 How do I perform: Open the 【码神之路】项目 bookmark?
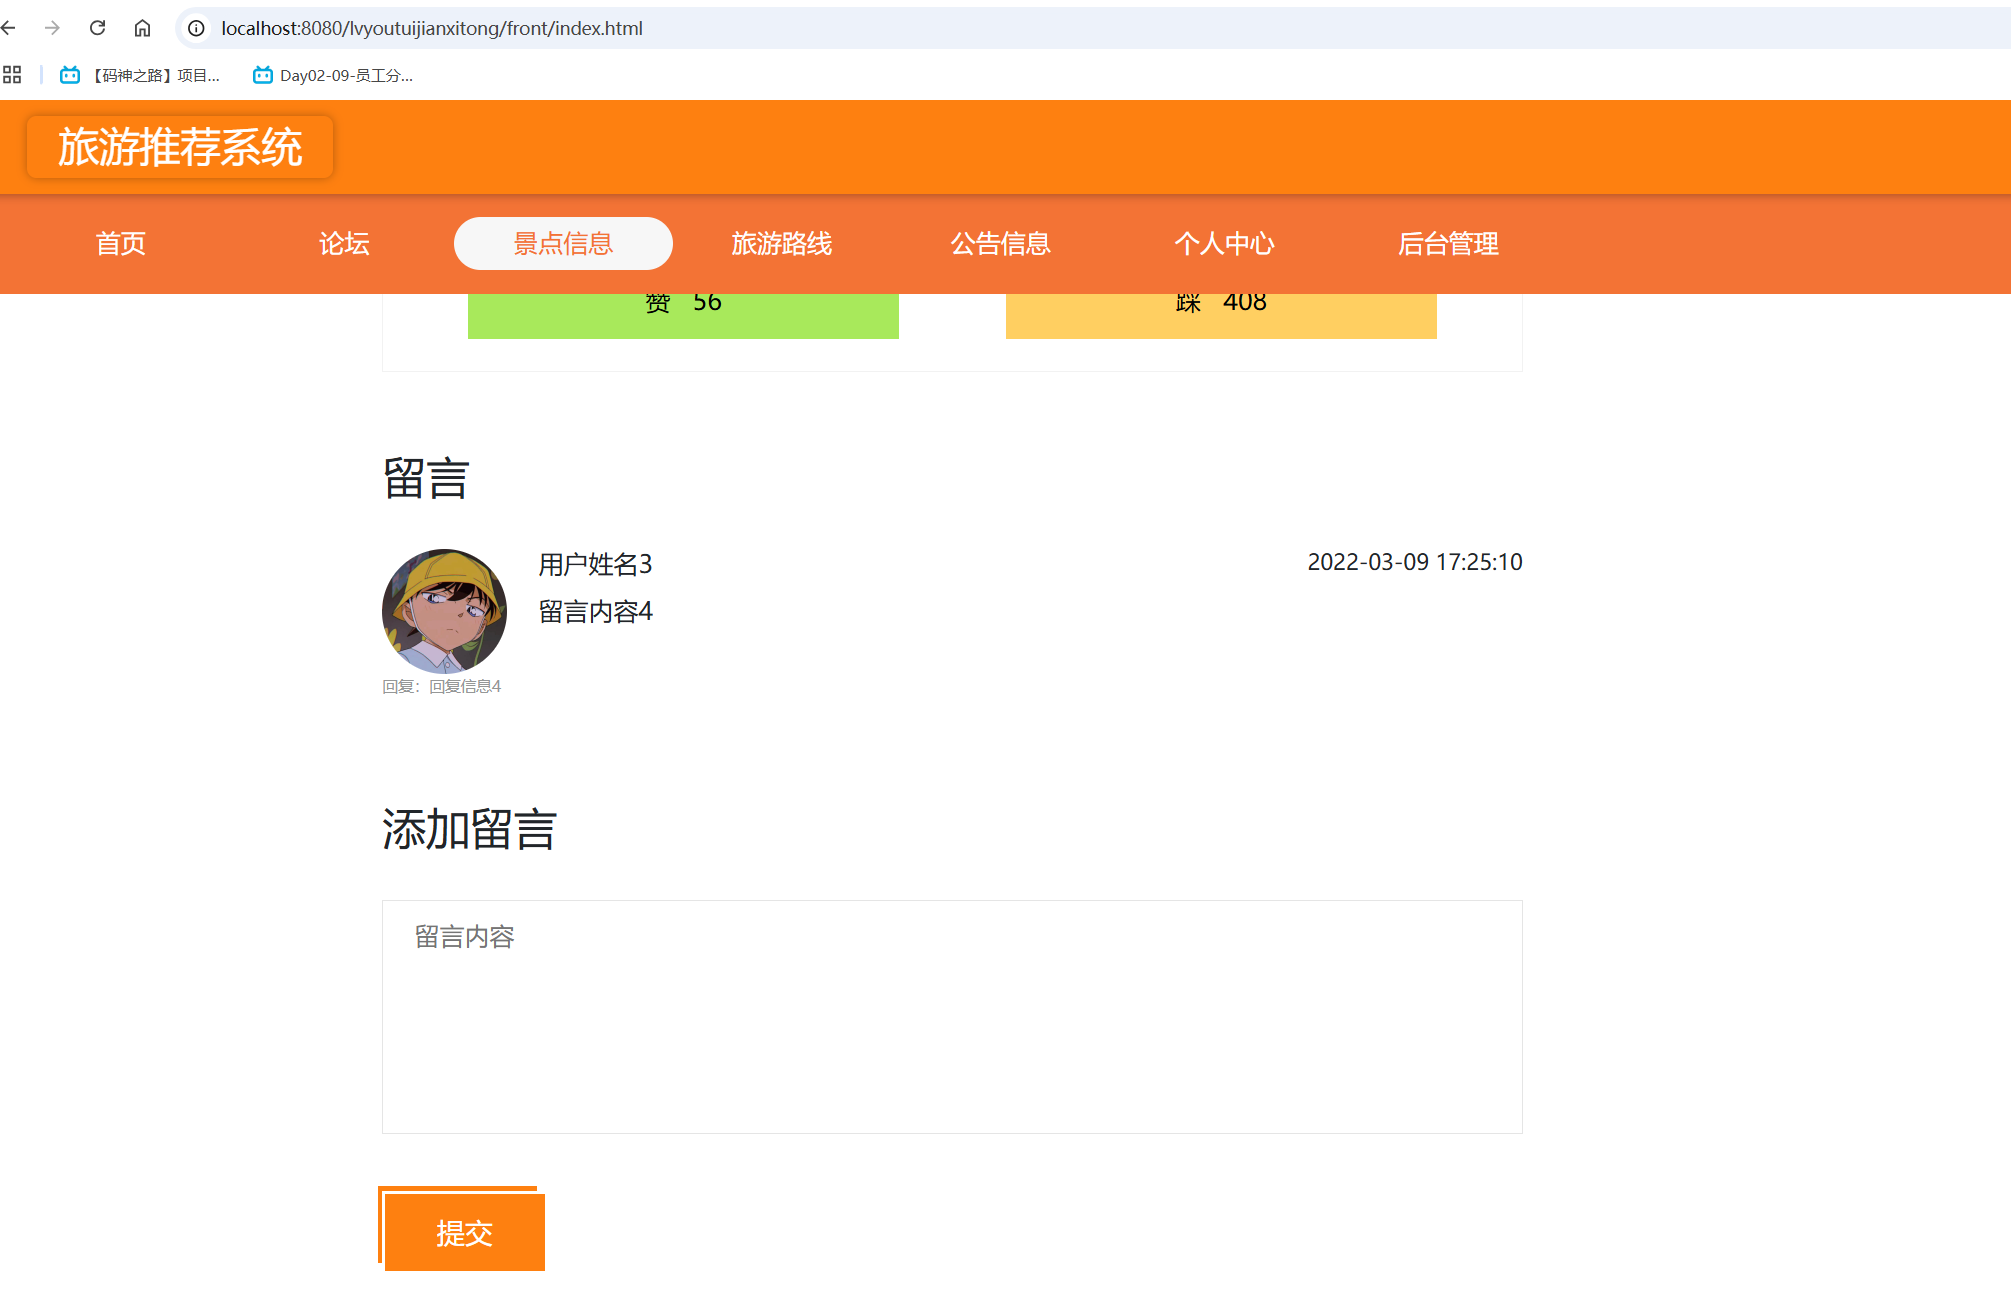140,75
